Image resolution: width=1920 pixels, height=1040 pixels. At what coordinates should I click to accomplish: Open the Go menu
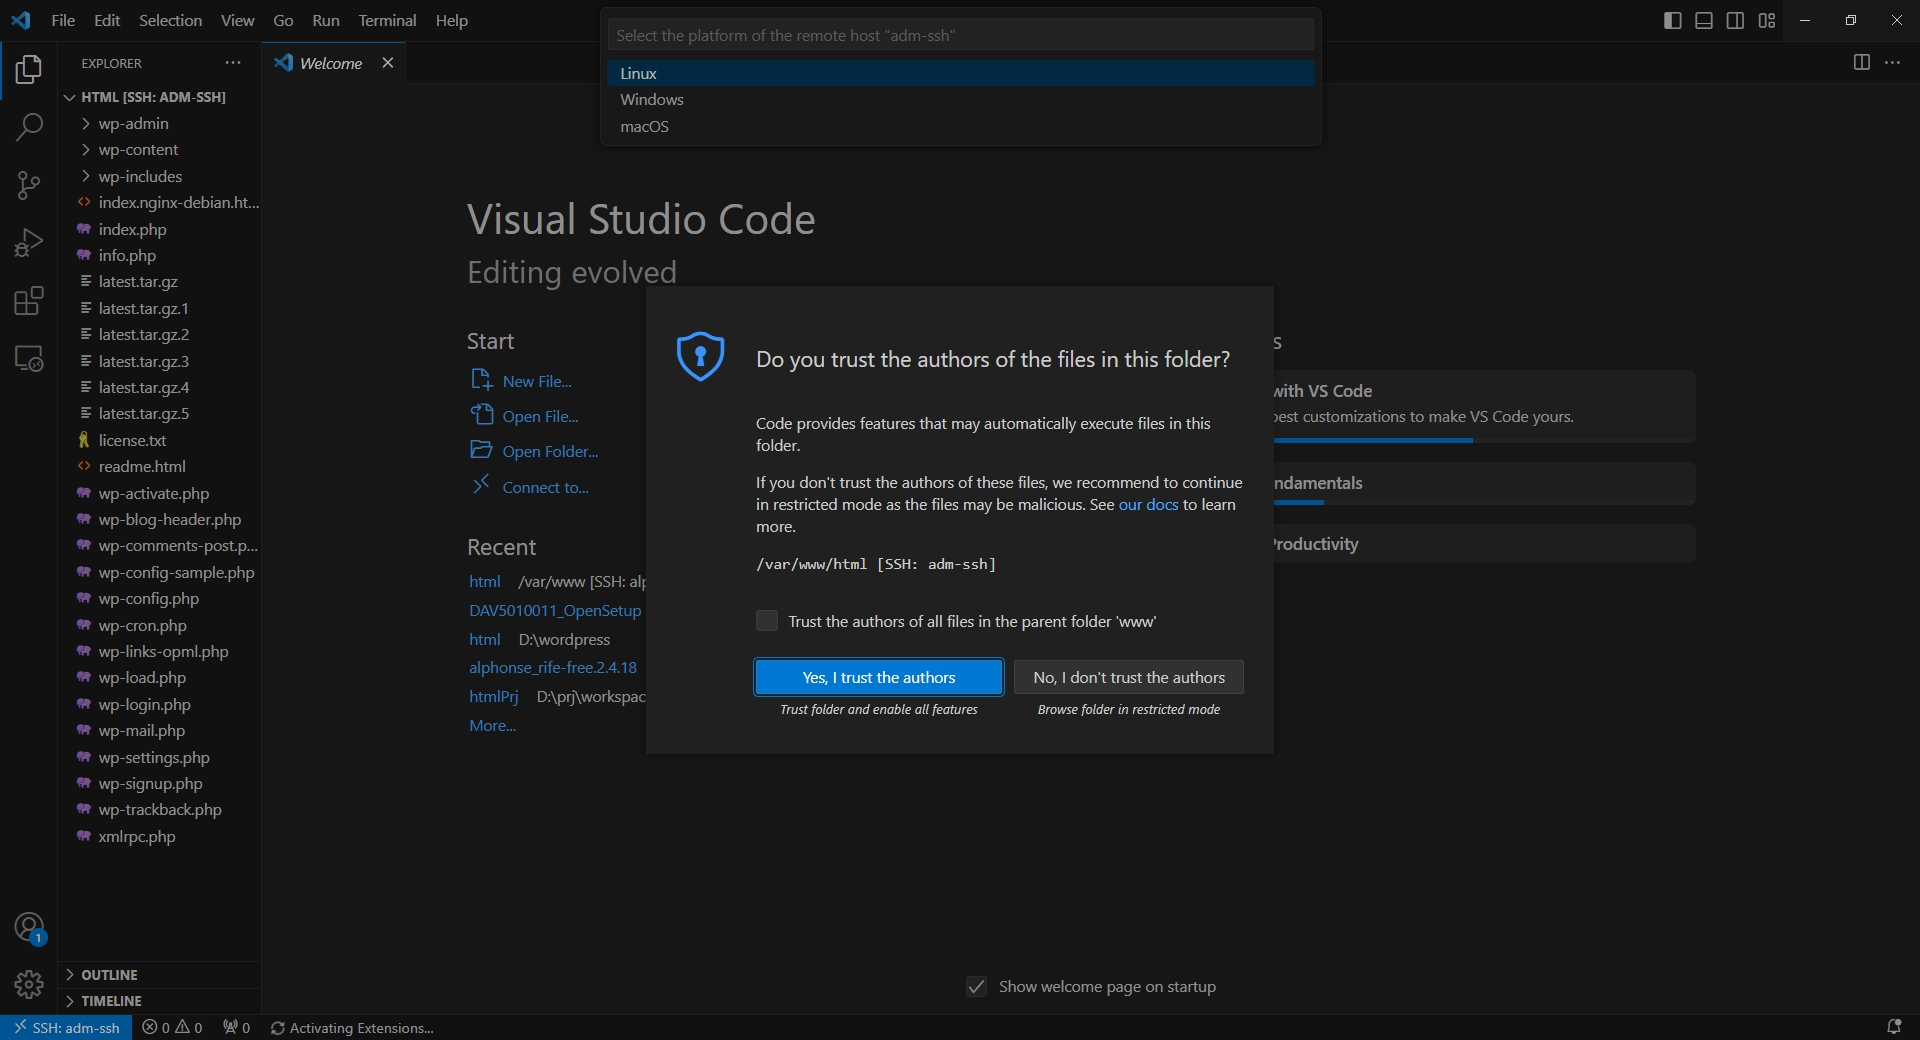284,20
